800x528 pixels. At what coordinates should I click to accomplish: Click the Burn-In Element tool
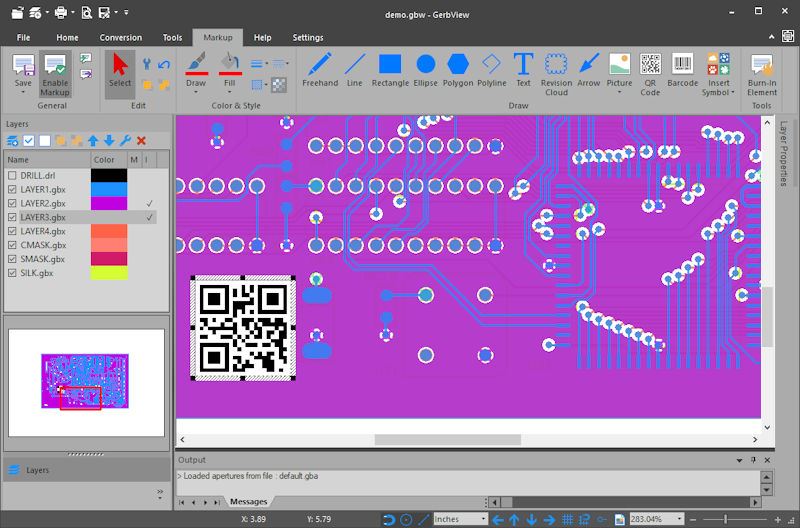(762, 74)
